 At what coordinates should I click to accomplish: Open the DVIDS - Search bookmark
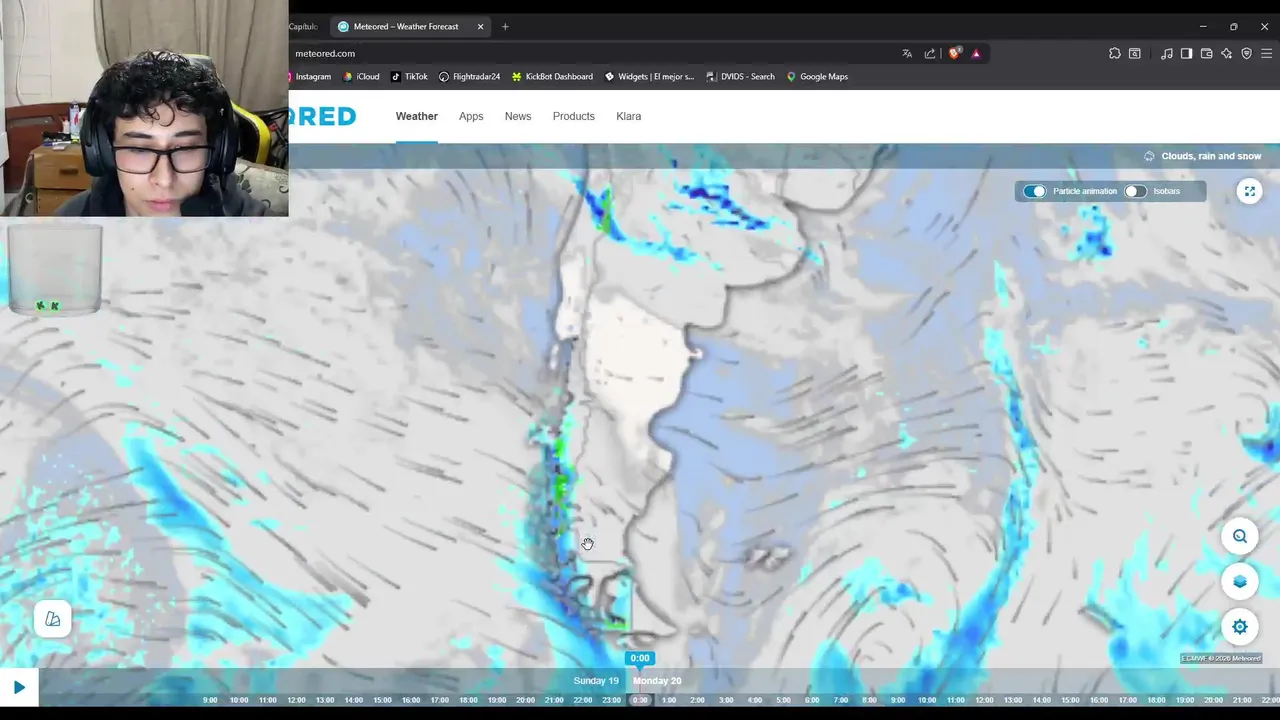tap(740, 77)
